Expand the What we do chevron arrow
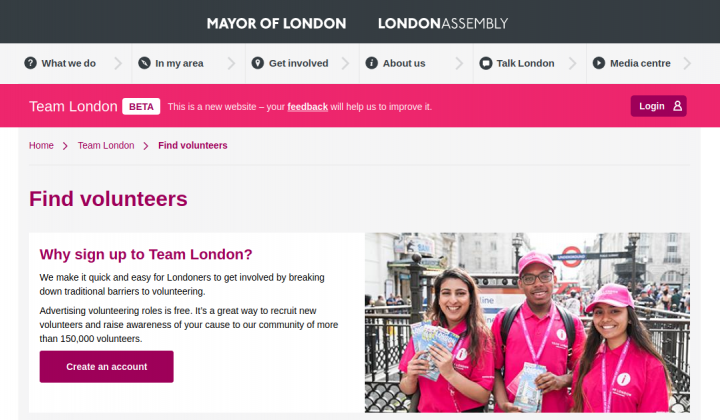The width and height of the screenshot is (720, 420). click(118, 63)
